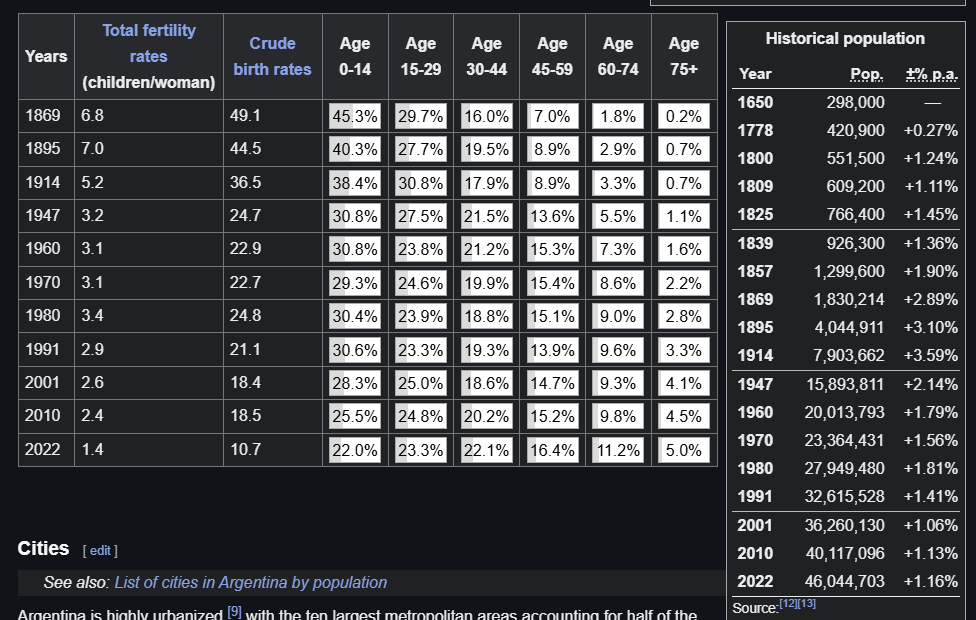Click the Age 75+ column header
976x620 pixels.
(x=684, y=56)
